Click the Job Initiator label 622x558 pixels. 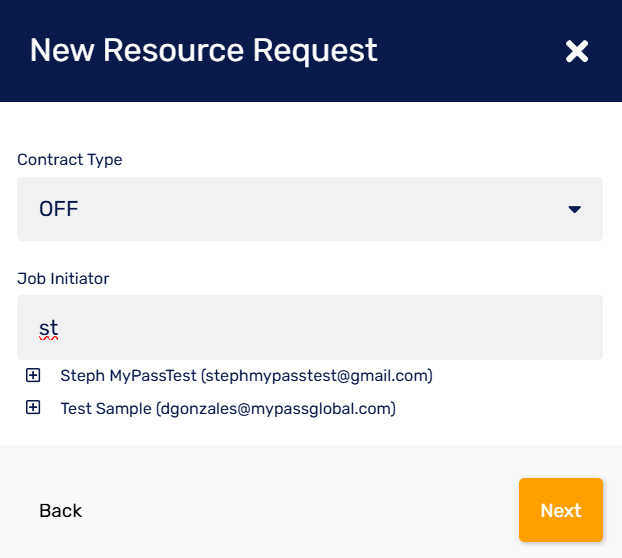click(63, 278)
